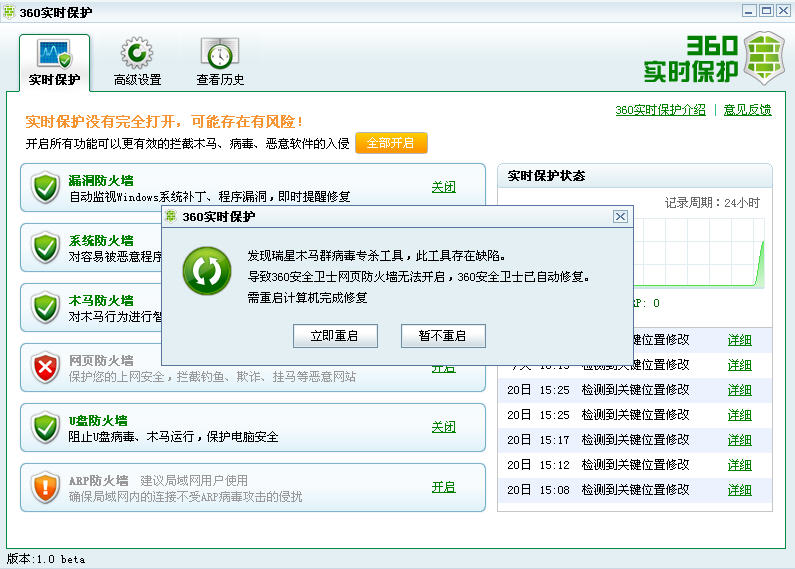Screen dimensions: 795x569
Task: Turn on ARP防火墙 via 开启 link
Action: 444,487
